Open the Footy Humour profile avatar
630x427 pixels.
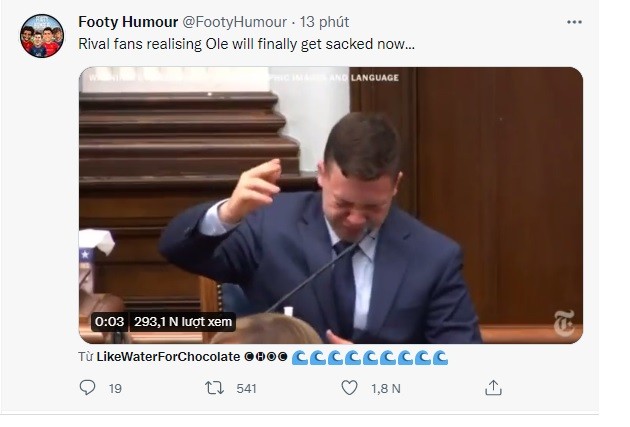click(x=41, y=37)
